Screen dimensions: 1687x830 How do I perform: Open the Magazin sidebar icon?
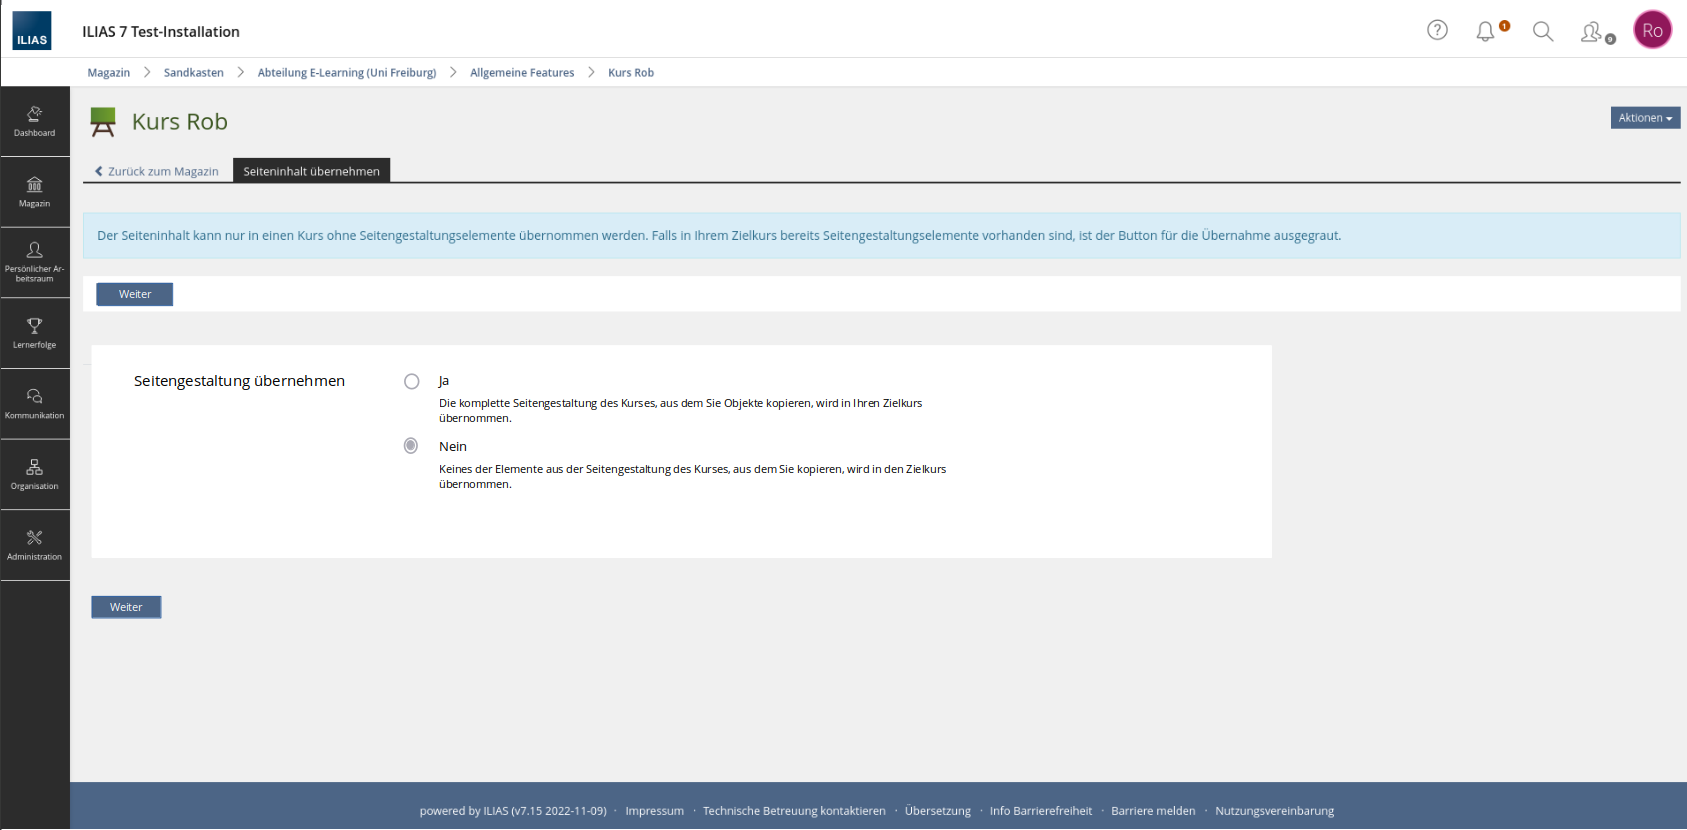click(x=34, y=192)
